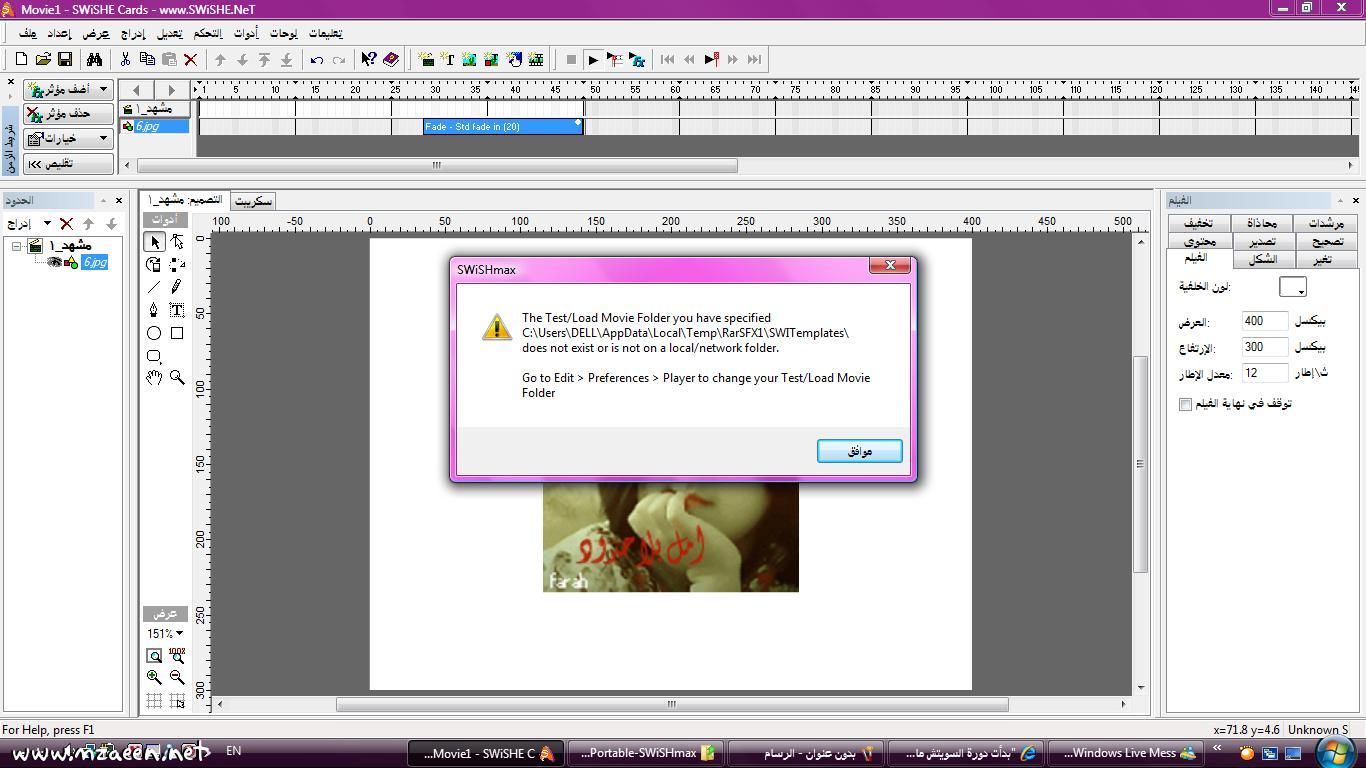Select the Pencil tool
This screenshot has height=768, width=1366.
coord(177,287)
